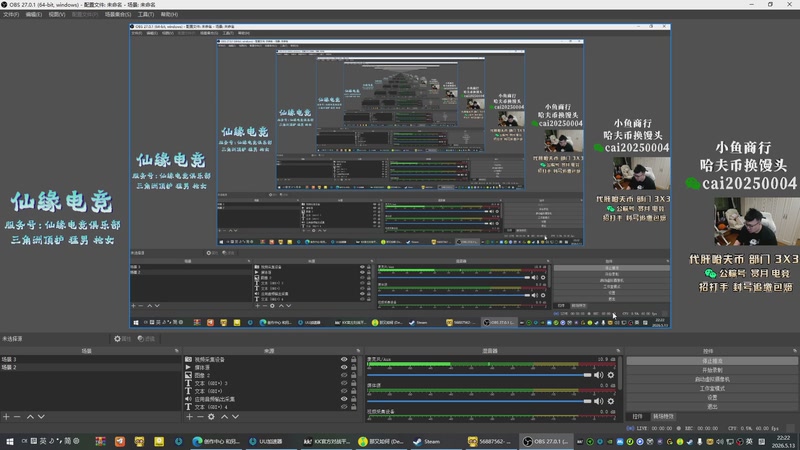The image size is (800, 450).
Task: Open the 场景集合(S) menu
Action: (x=118, y=14)
